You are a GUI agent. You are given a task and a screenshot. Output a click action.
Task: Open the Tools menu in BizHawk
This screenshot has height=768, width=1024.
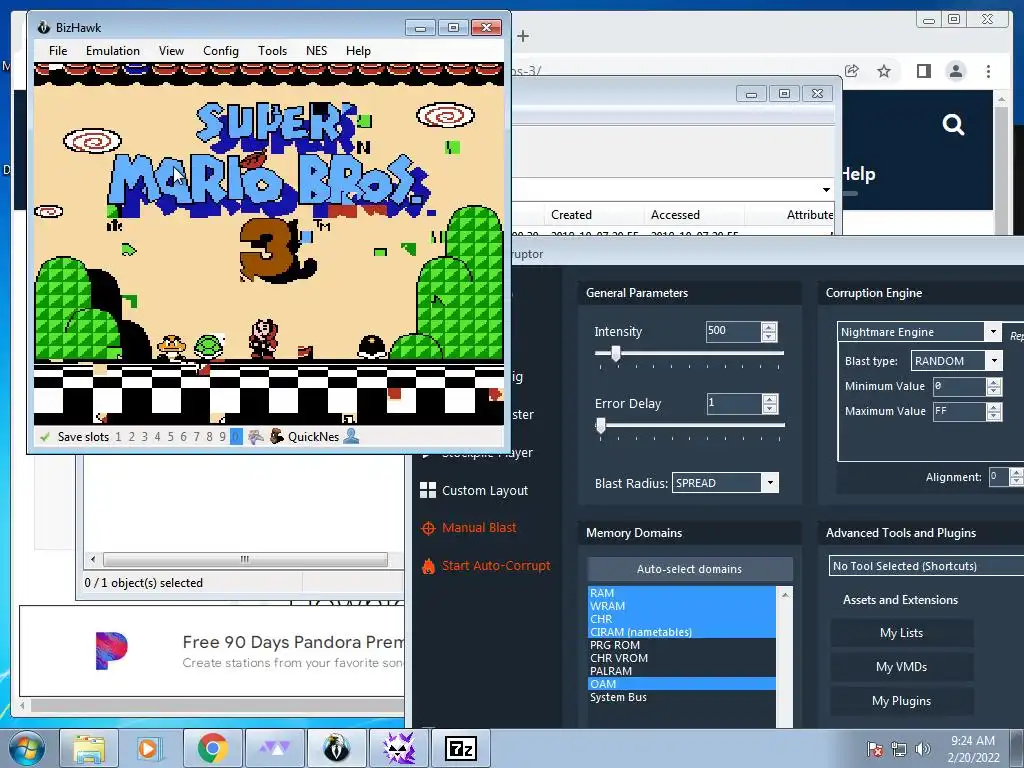point(272,51)
